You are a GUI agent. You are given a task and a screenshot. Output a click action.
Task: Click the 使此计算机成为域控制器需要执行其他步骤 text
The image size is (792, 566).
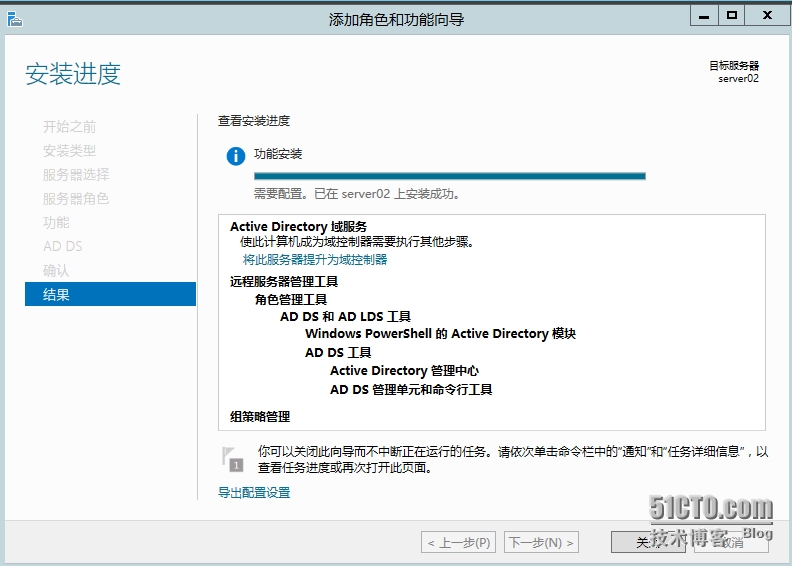point(358,242)
